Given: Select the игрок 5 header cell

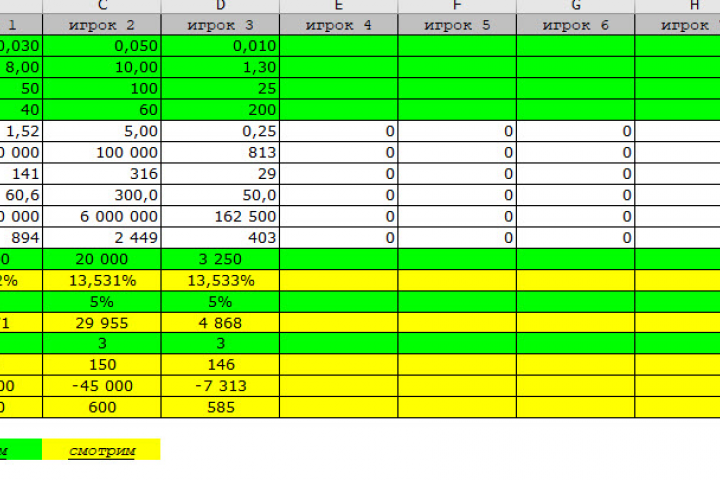Looking at the screenshot, I should (x=457, y=25).
